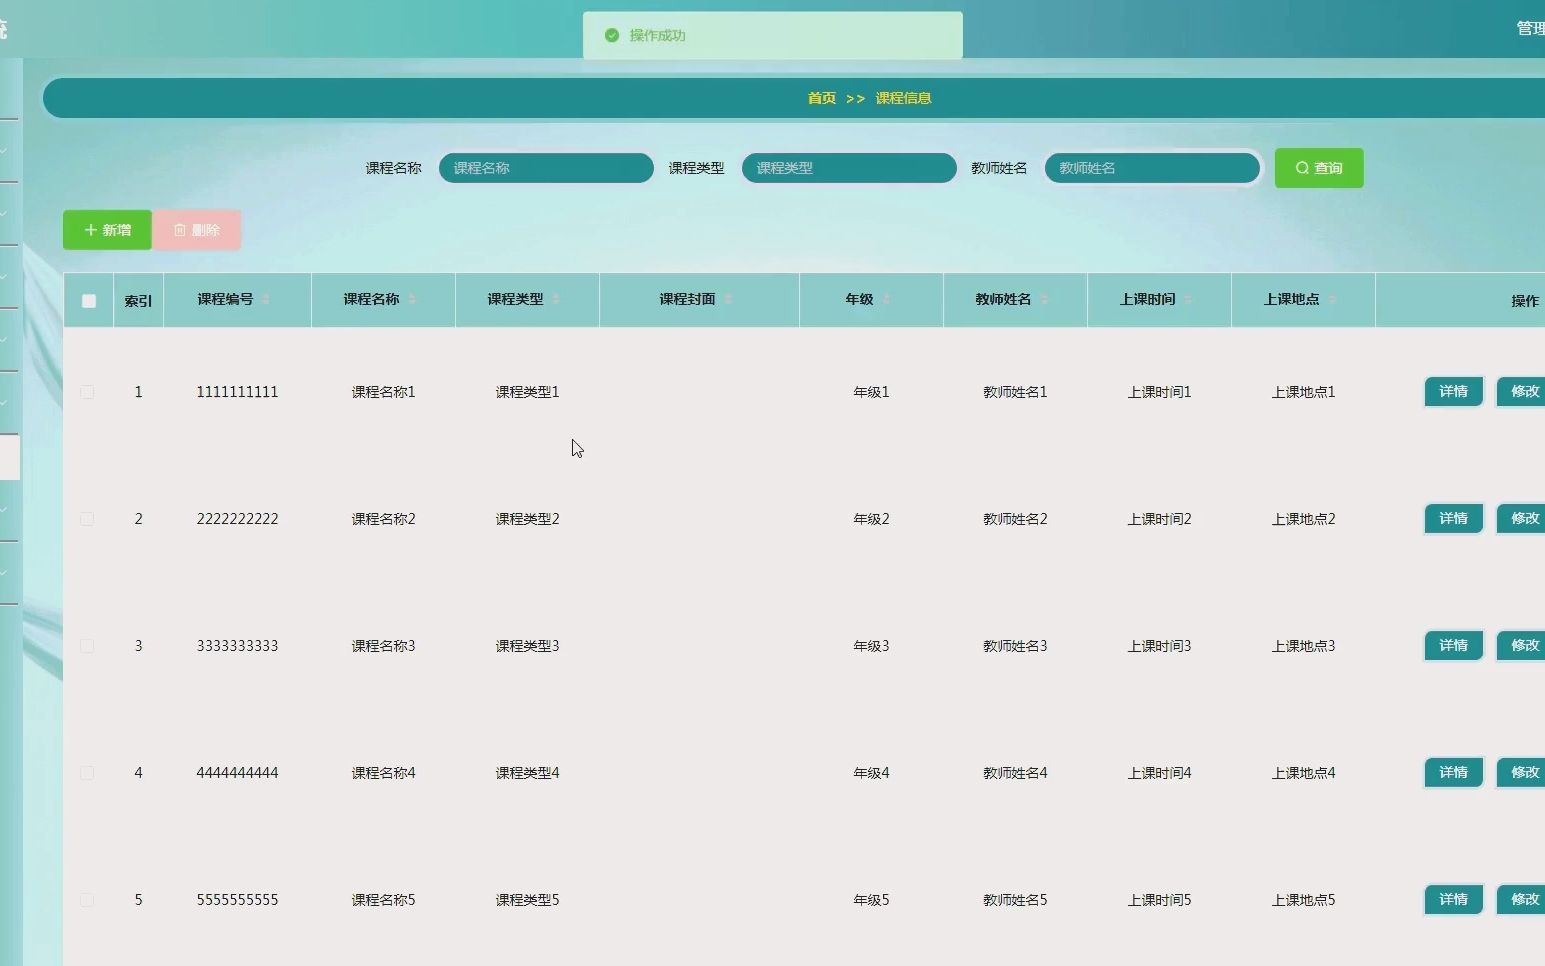Click cell 年级2
1545x966 pixels.
point(871,519)
